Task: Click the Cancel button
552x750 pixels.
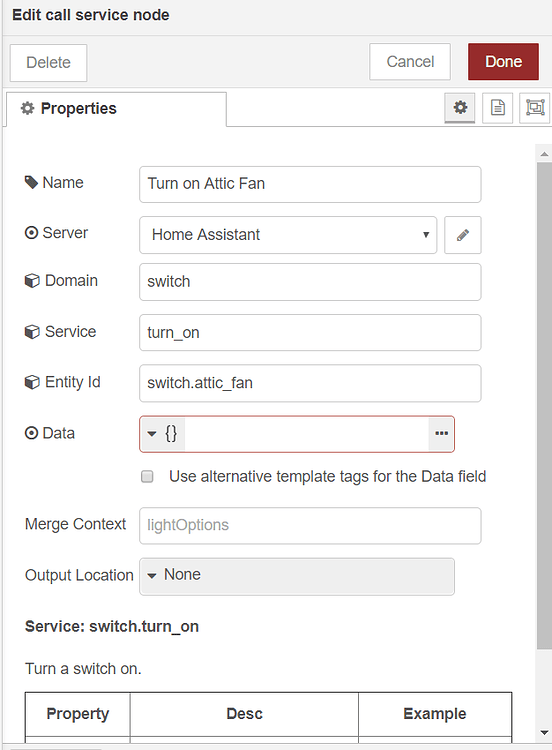Action: click(x=410, y=62)
